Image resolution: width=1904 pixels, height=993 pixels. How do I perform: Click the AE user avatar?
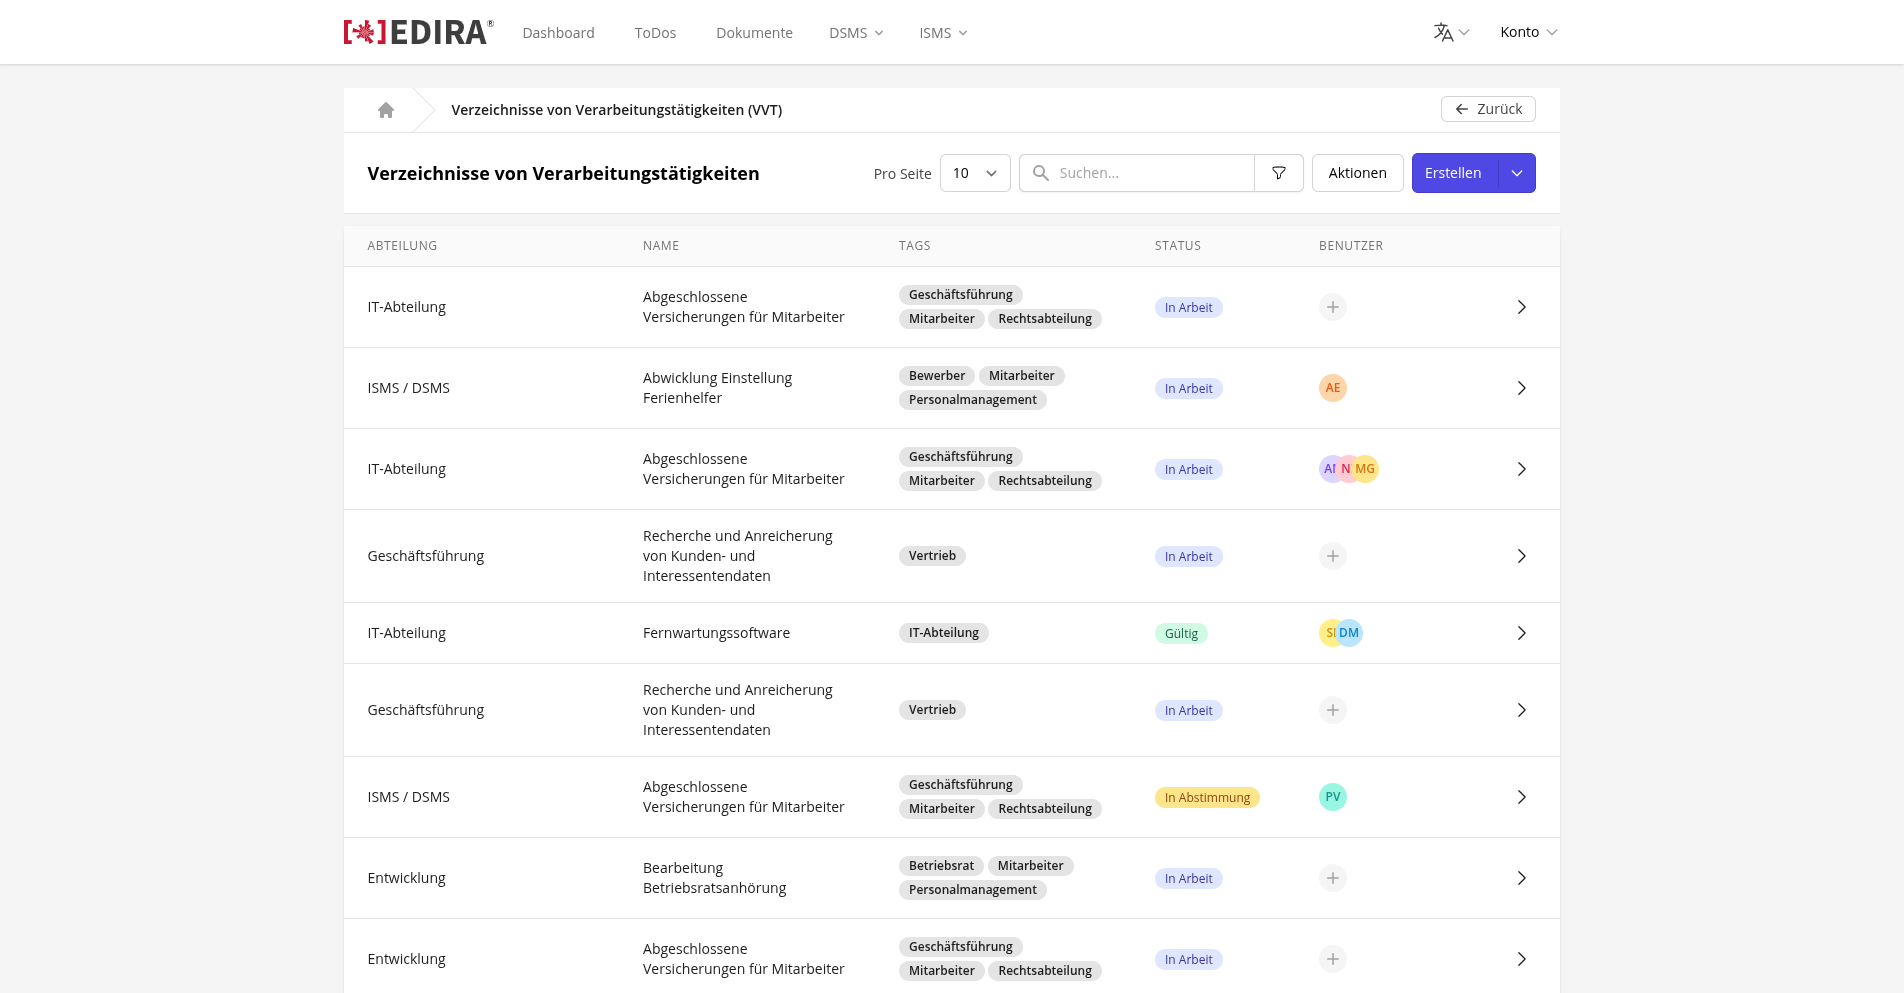(x=1333, y=388)
